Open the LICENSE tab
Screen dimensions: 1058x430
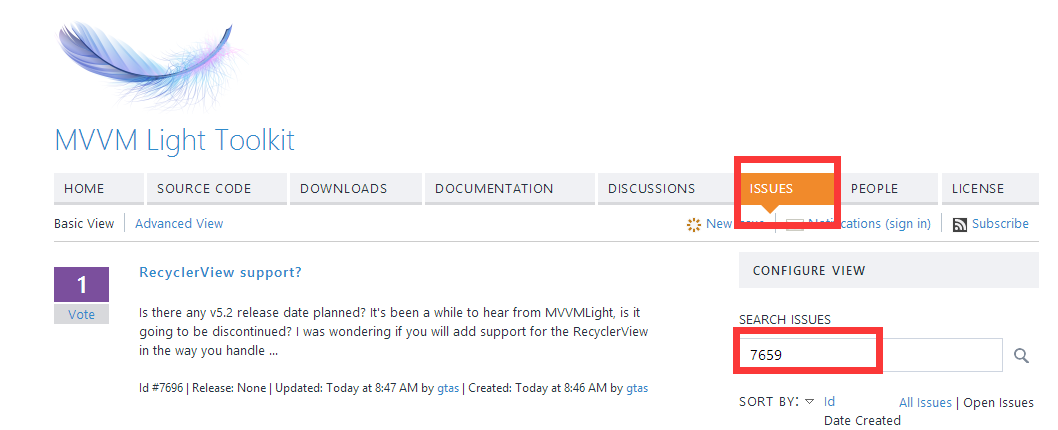click(x=990, y=188)
